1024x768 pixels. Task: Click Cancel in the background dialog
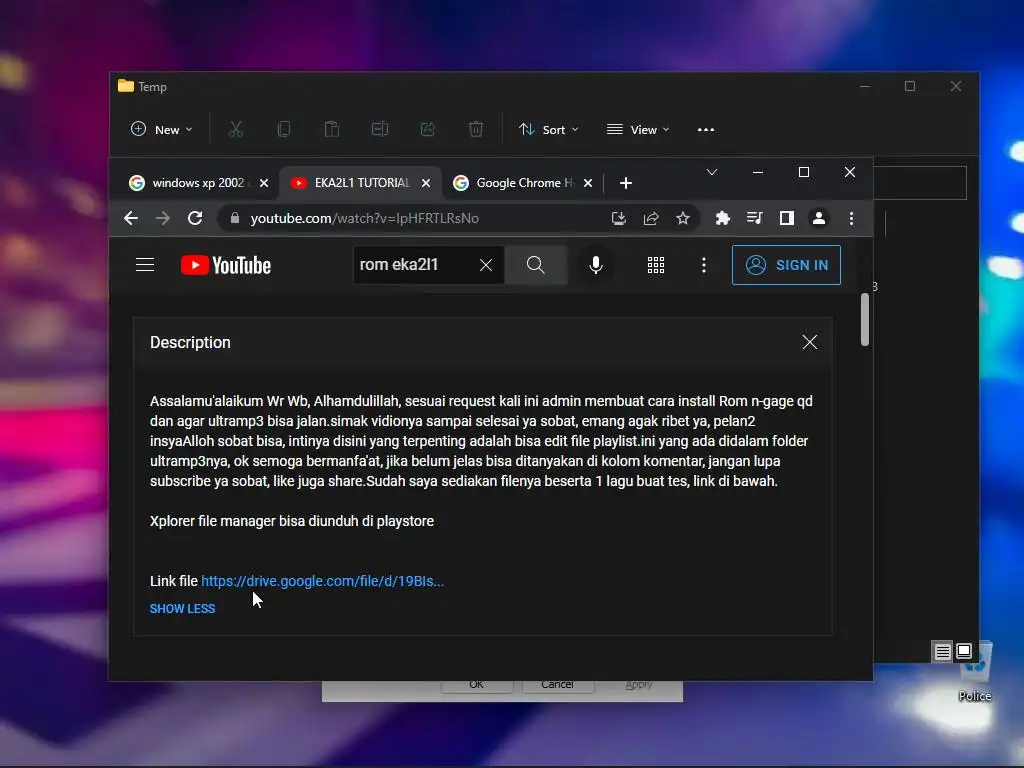pyautogui.click(x=557, y=685)
